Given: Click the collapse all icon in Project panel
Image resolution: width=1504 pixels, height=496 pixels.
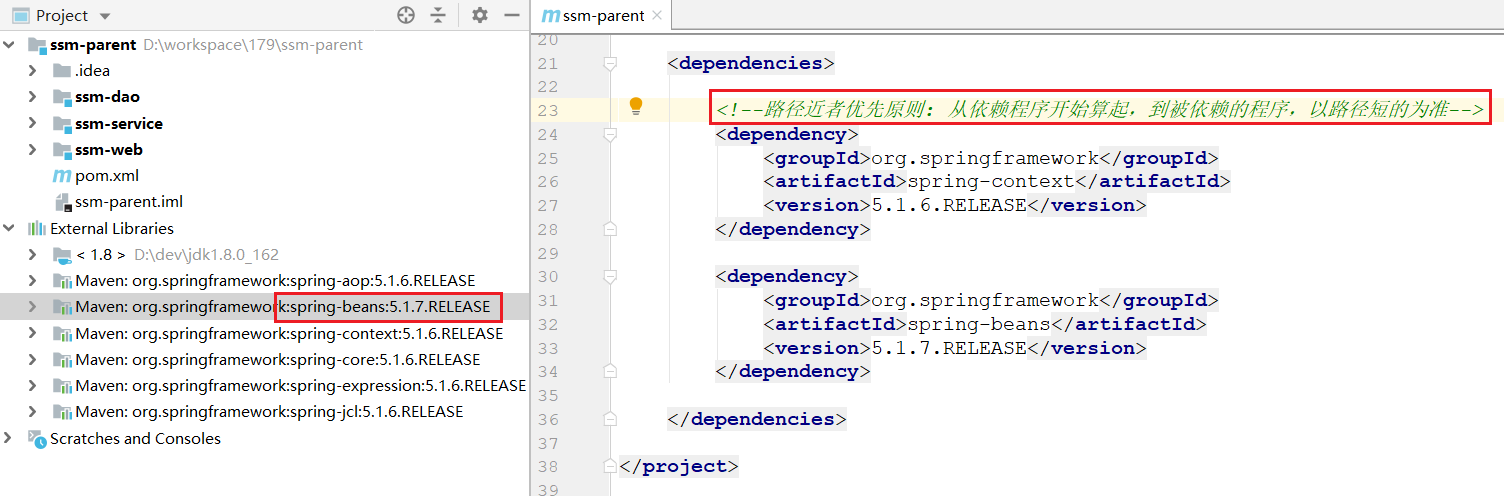Looking at the screenshot, I should coord(438,15).
